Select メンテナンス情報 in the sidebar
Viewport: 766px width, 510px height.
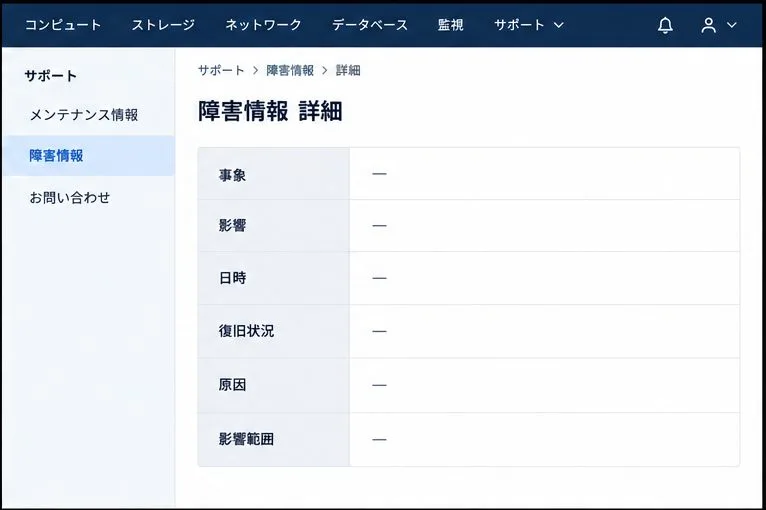coord(84,115)
